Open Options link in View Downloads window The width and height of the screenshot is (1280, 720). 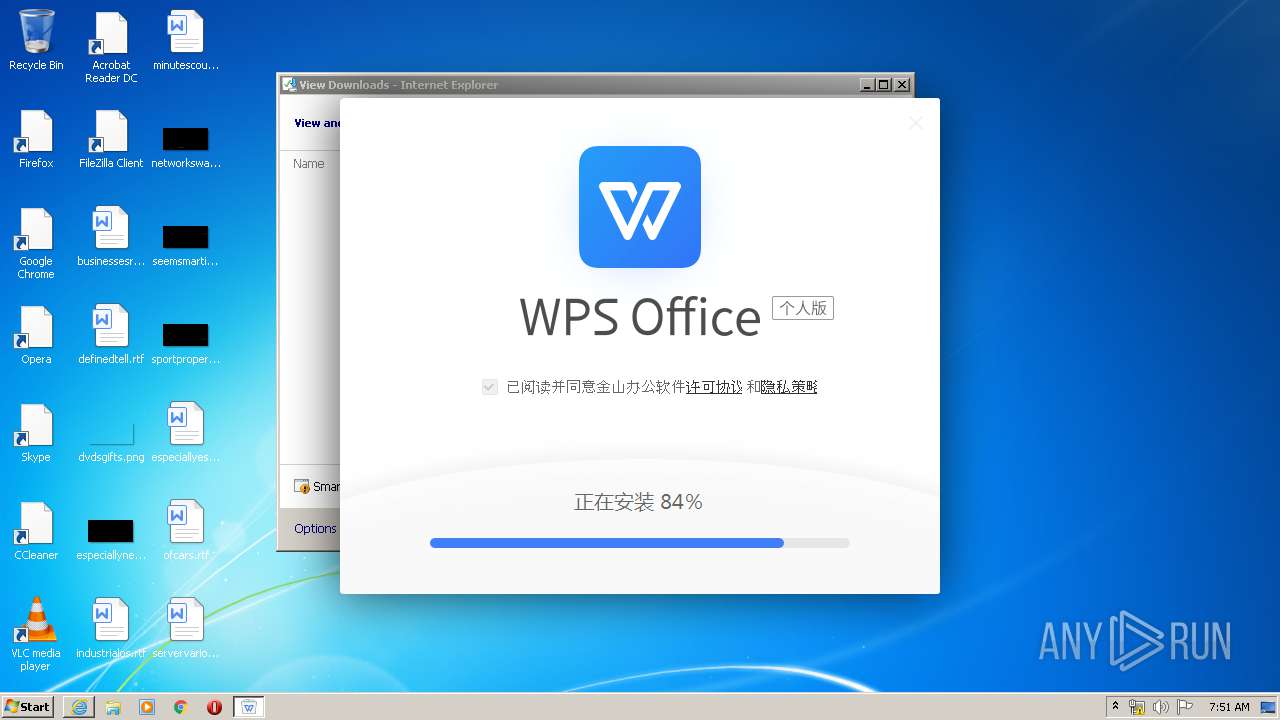click(x=315, y=529)
